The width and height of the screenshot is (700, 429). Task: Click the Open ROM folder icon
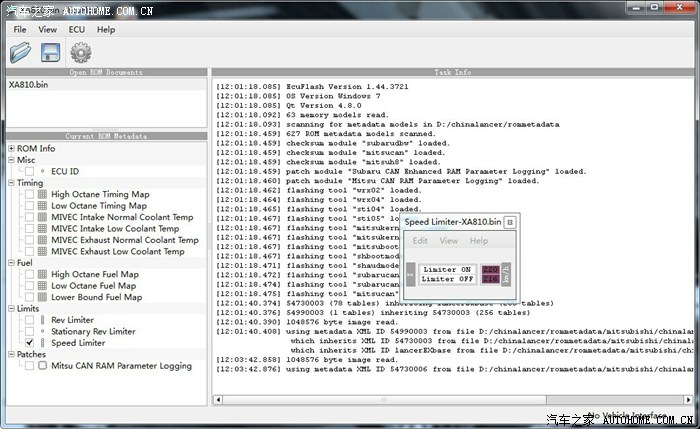[x=21, y=52]
